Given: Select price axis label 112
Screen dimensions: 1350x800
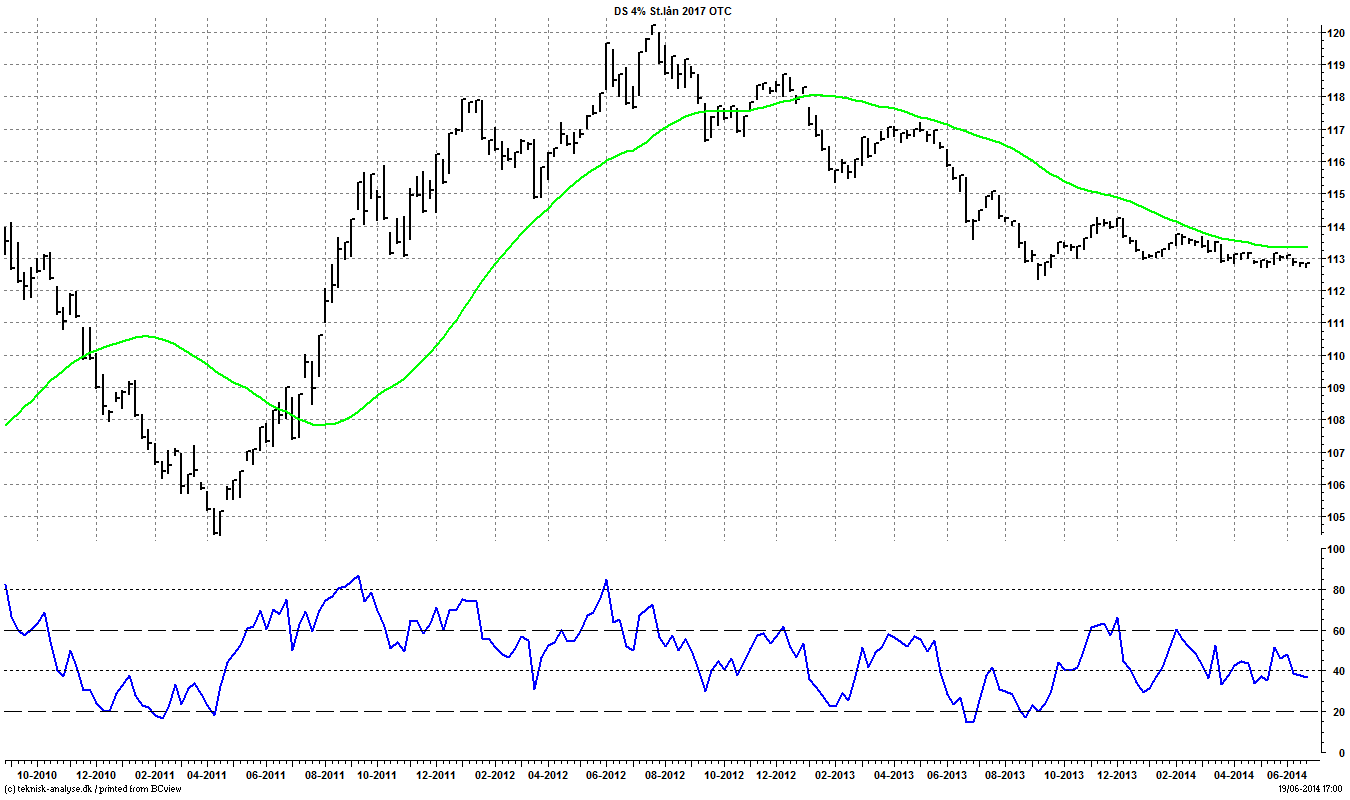Looking at the screenshot, I should (1334, 291).
